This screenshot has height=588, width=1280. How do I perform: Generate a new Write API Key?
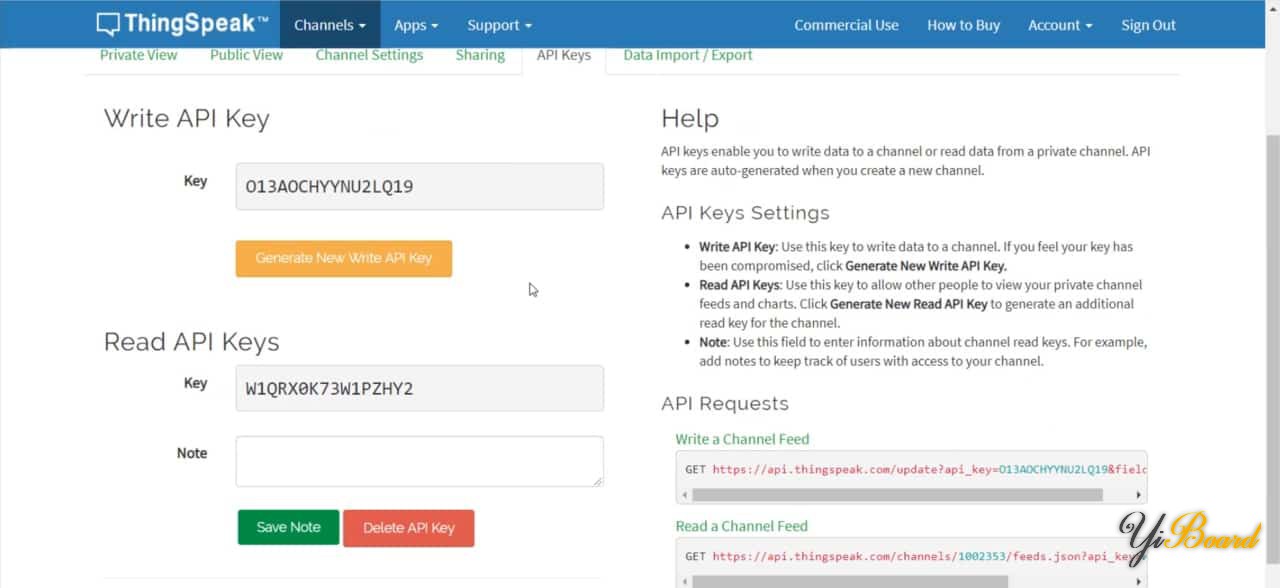[x=344, y=258]
